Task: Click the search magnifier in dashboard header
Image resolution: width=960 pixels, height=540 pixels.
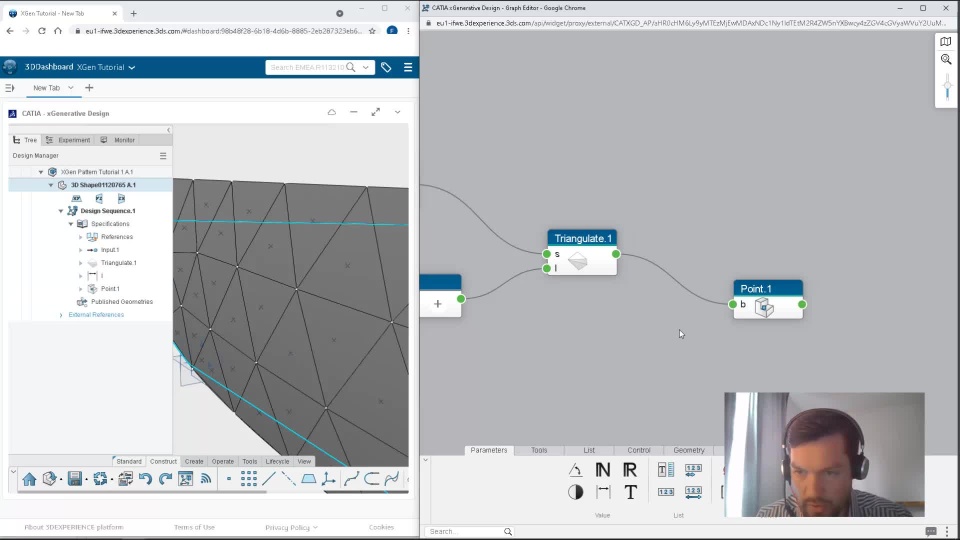Action: point(350,67)
